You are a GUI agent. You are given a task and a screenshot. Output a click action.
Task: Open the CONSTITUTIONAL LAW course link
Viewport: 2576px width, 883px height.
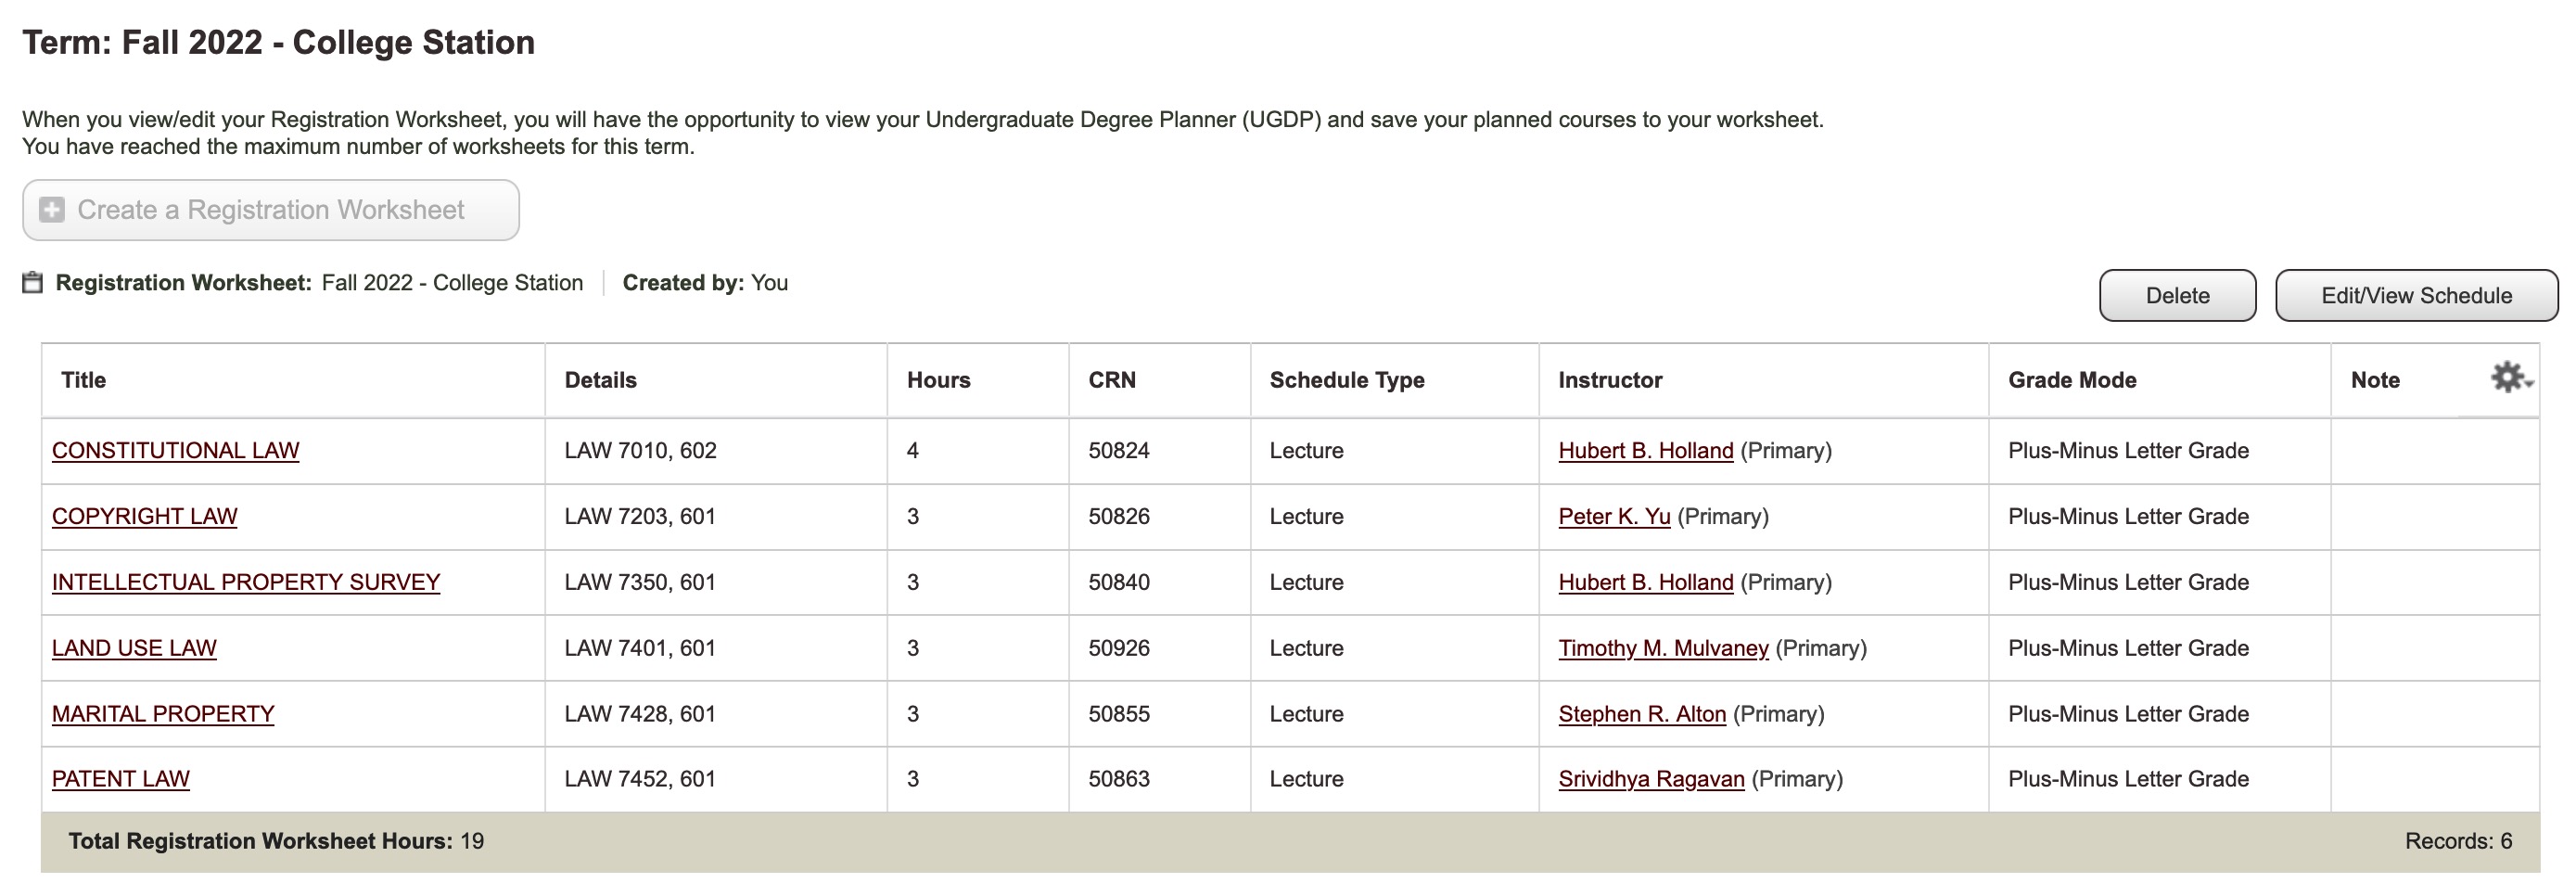tap(174, 450)
